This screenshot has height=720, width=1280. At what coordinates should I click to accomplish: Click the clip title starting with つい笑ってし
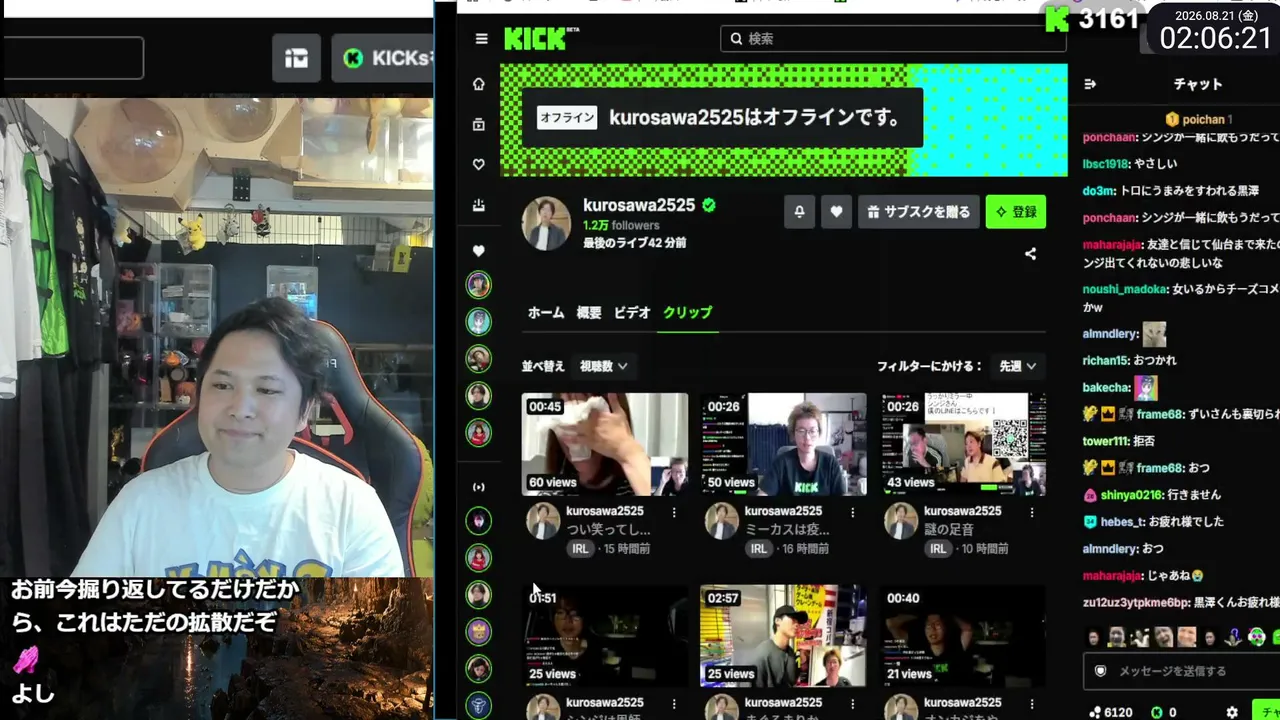(x=609, y=530)
